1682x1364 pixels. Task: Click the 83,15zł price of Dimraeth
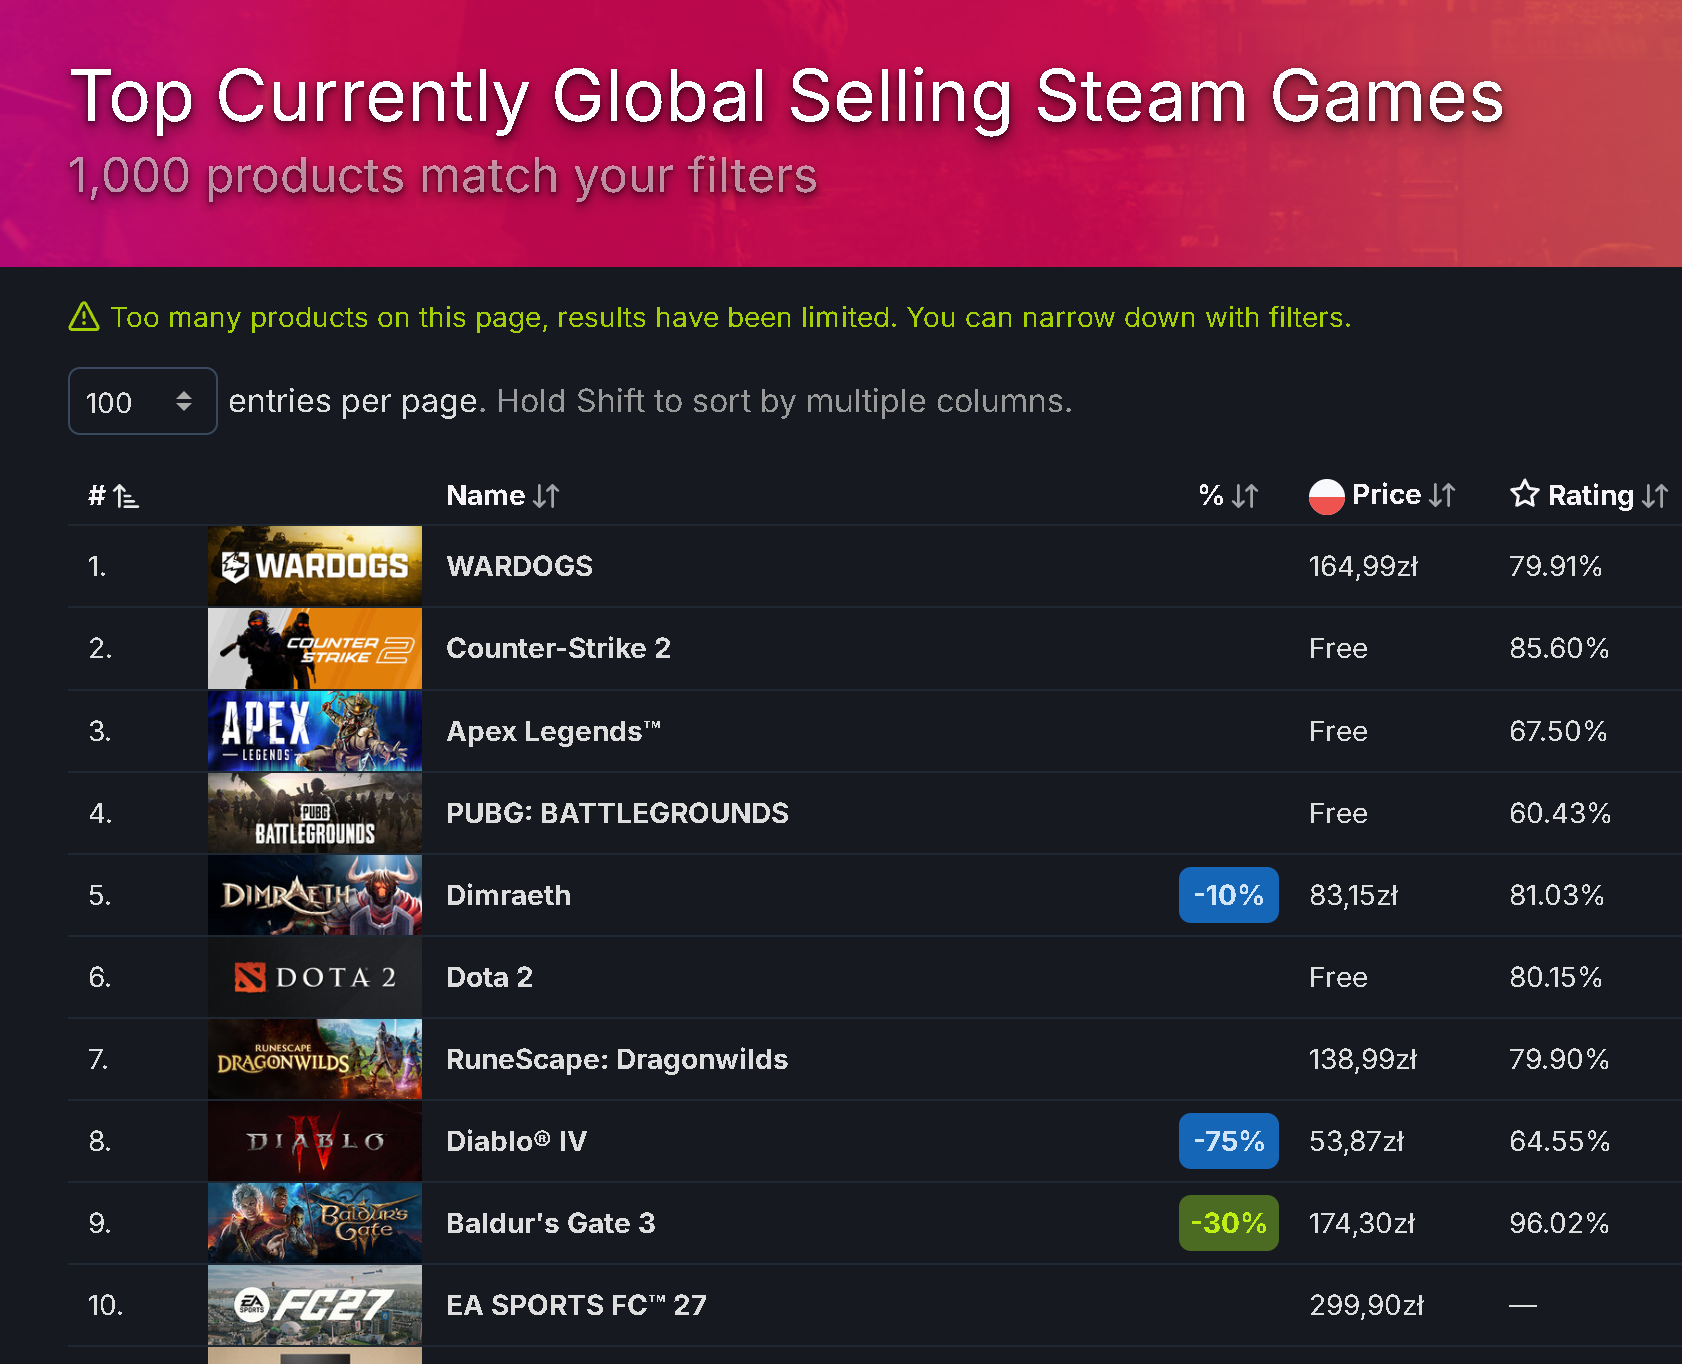coord(1353,895)
